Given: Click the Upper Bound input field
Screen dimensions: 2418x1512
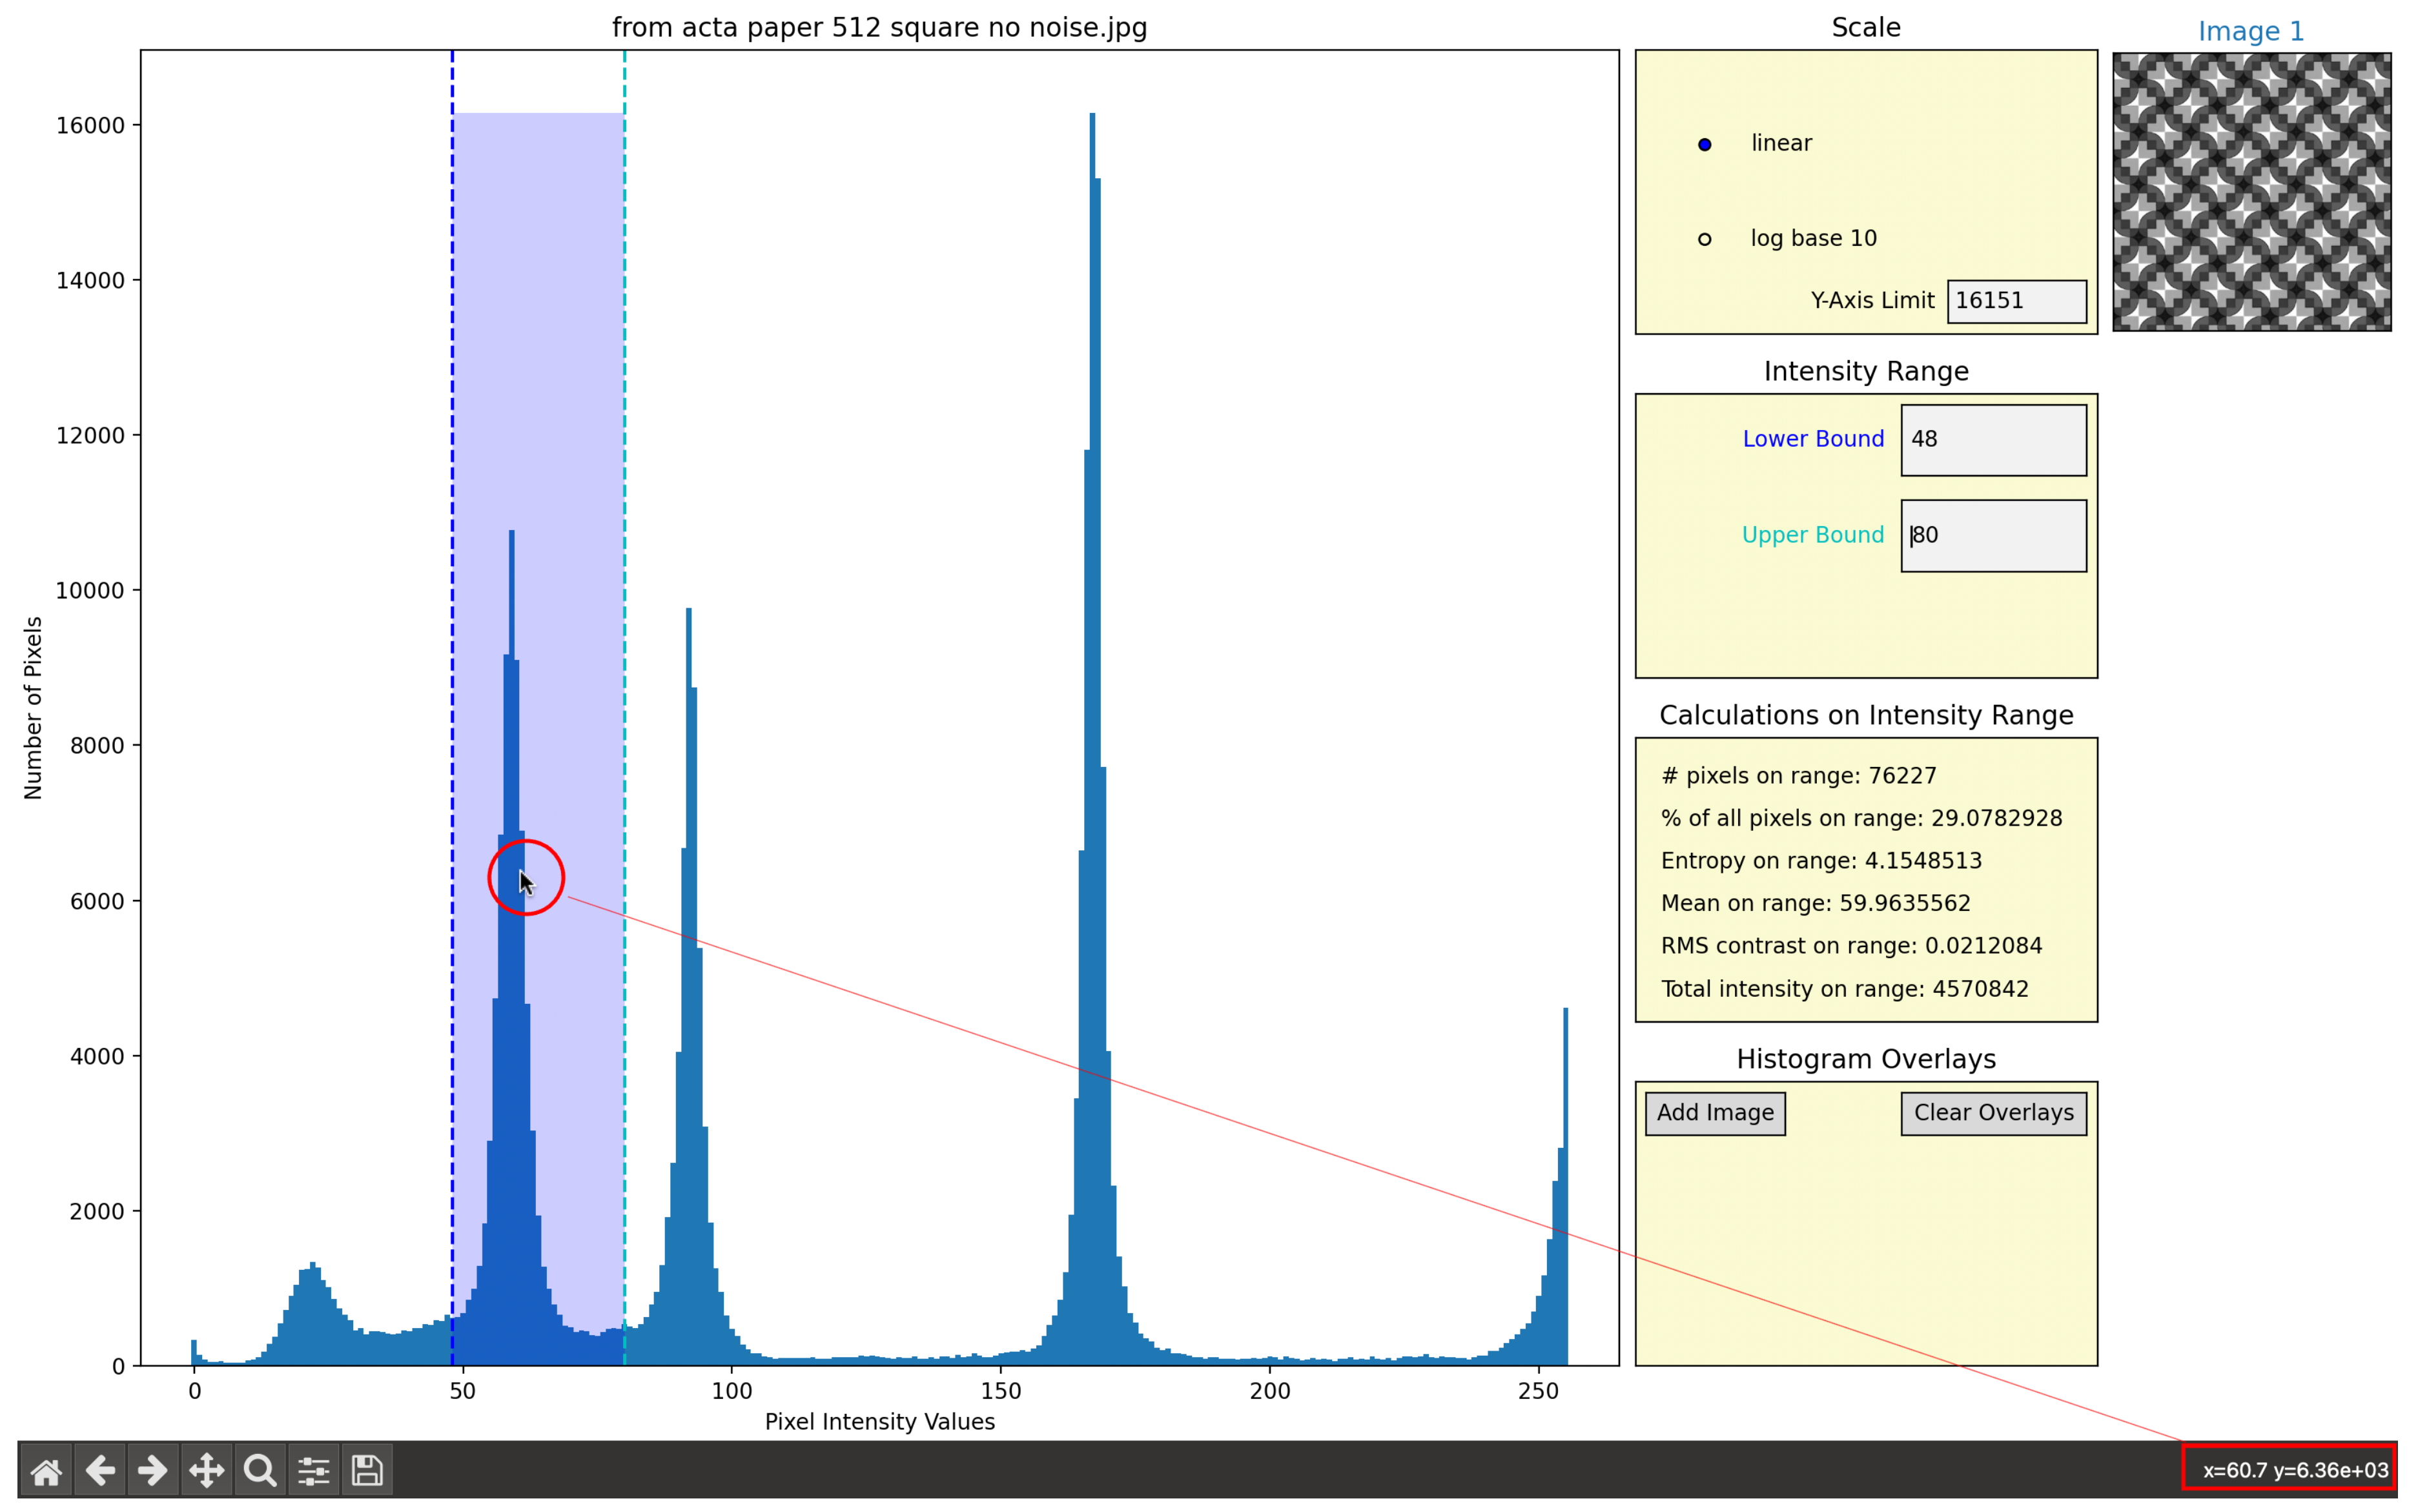Looking at the screenshot, I should coord(1993,536).
